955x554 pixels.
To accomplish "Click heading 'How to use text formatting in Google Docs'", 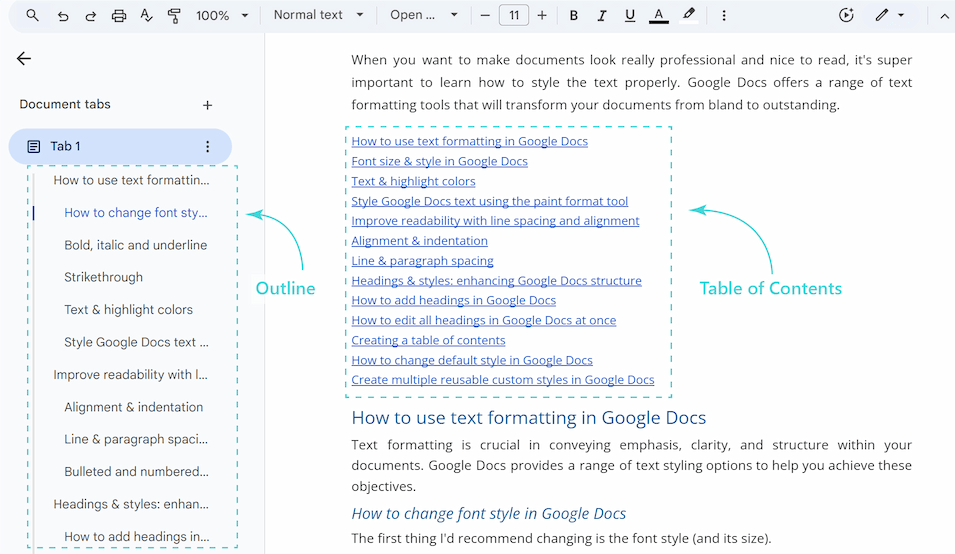I will [529, 418].
